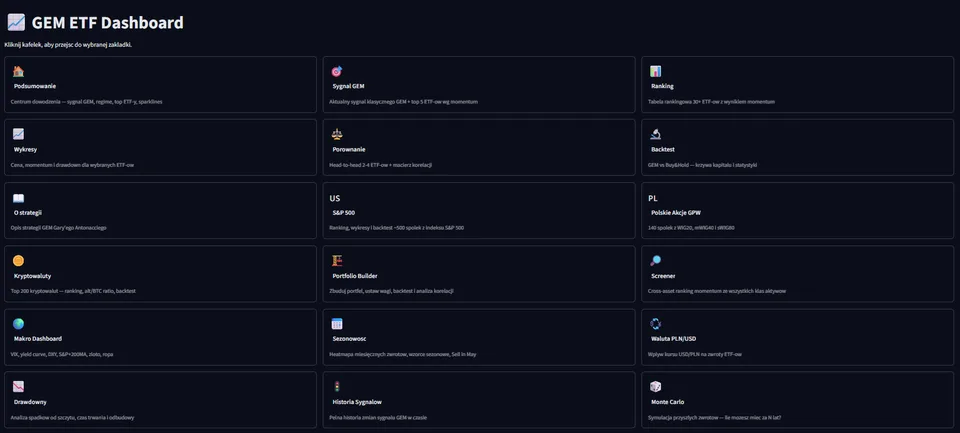Click 'Opis strategii GEM Gary'ego Antonacciego' text

59,228
